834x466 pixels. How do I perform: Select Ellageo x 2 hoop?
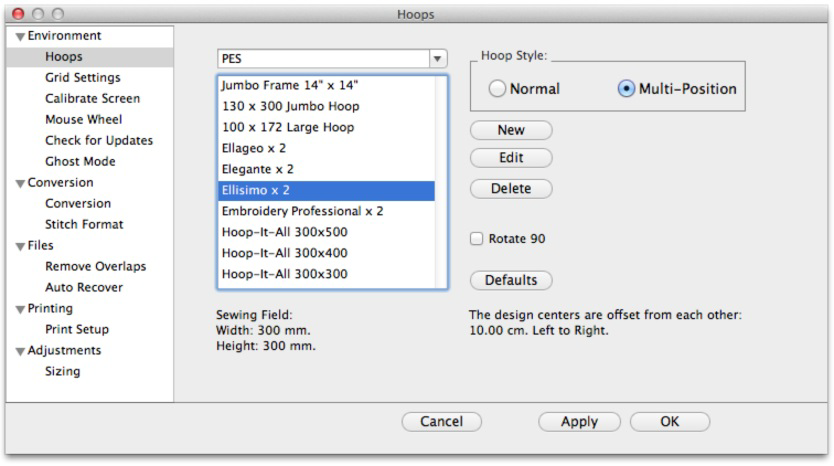pos(326,148)
